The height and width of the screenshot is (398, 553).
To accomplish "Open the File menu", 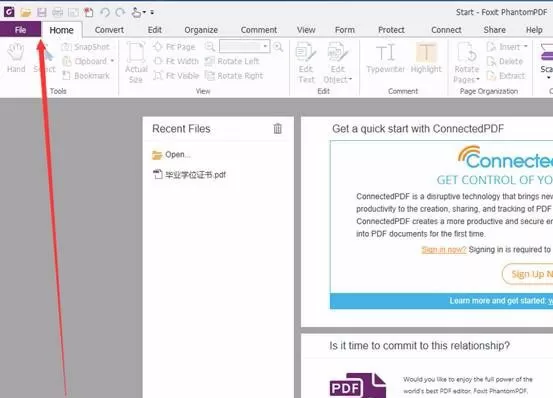I will pos(20,30).
